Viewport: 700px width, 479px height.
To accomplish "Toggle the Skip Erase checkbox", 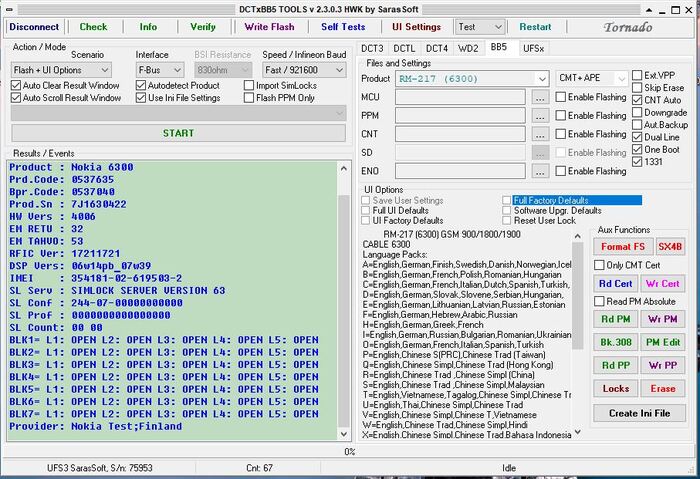I will [638, 87].
